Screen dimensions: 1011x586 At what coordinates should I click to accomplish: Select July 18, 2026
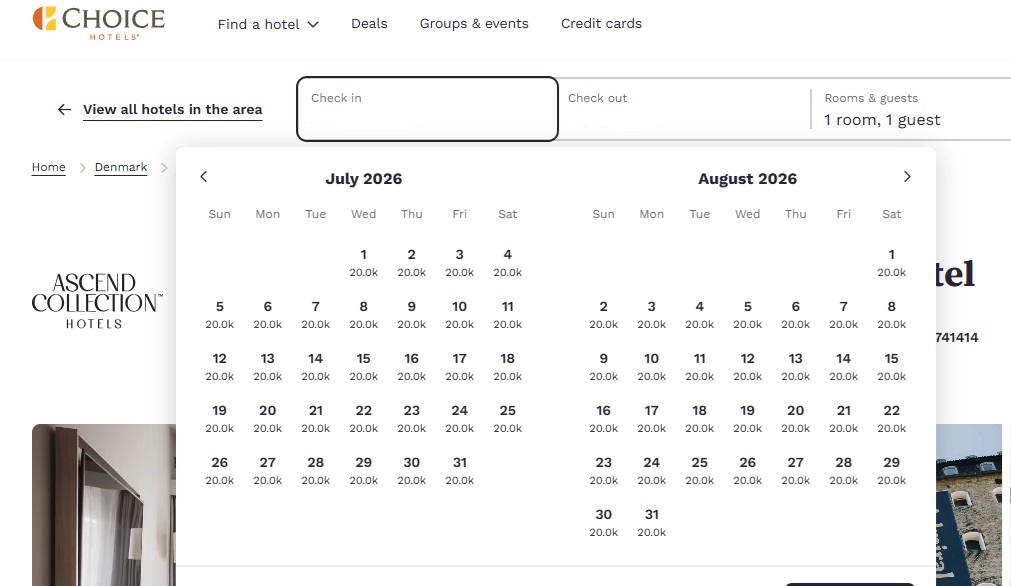click(x=507, y=367)
